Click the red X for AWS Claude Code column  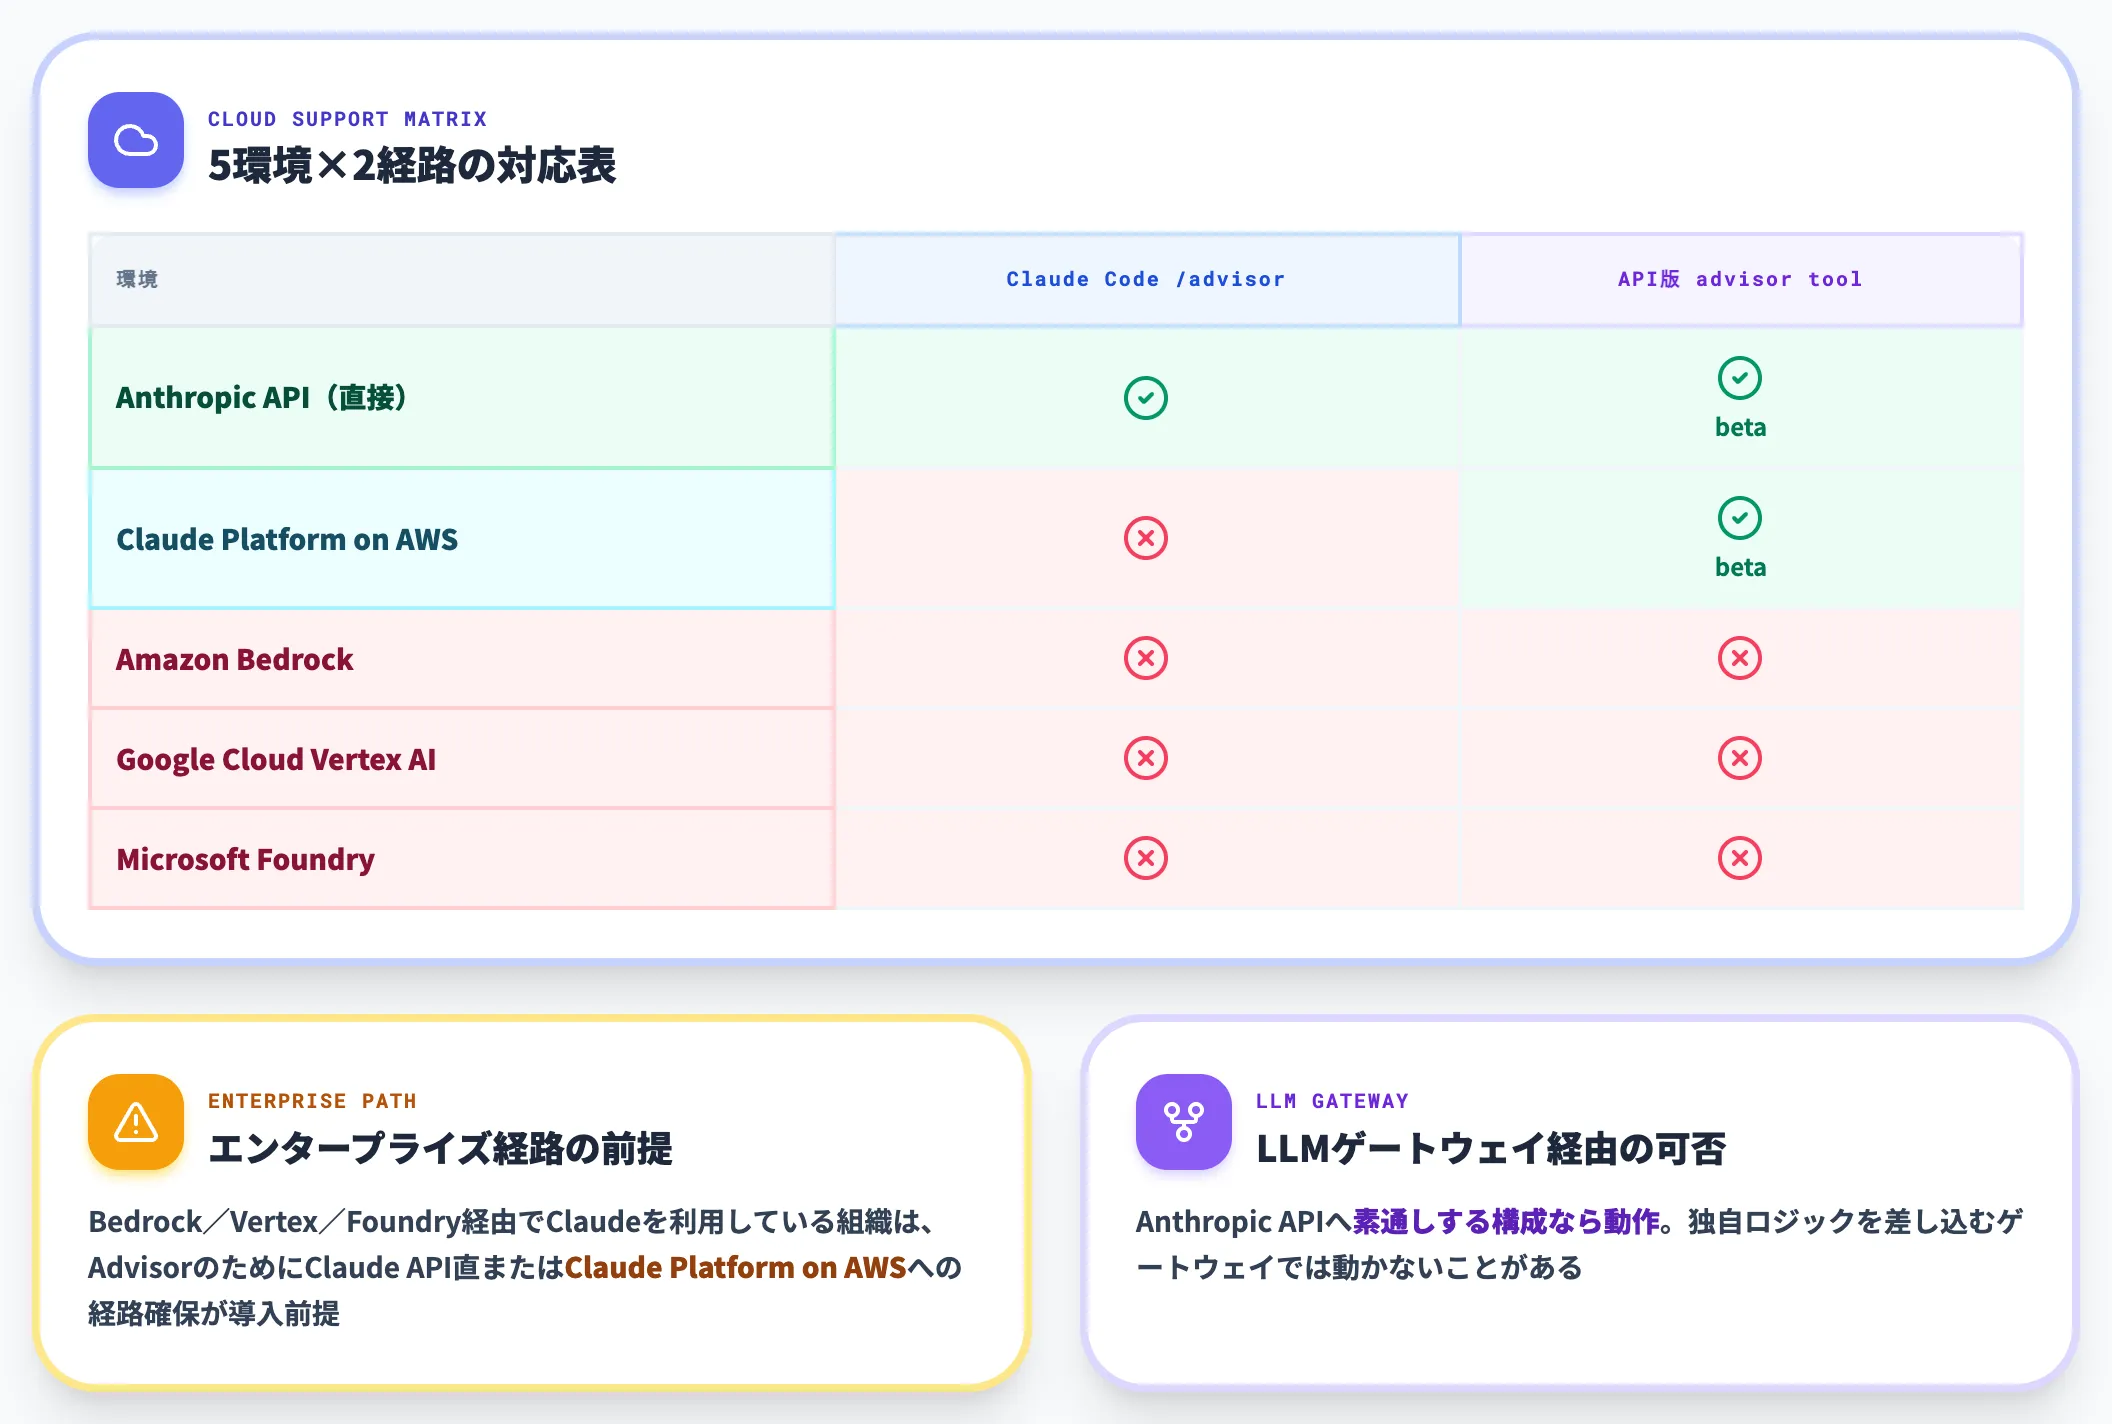click(1146, 538)
